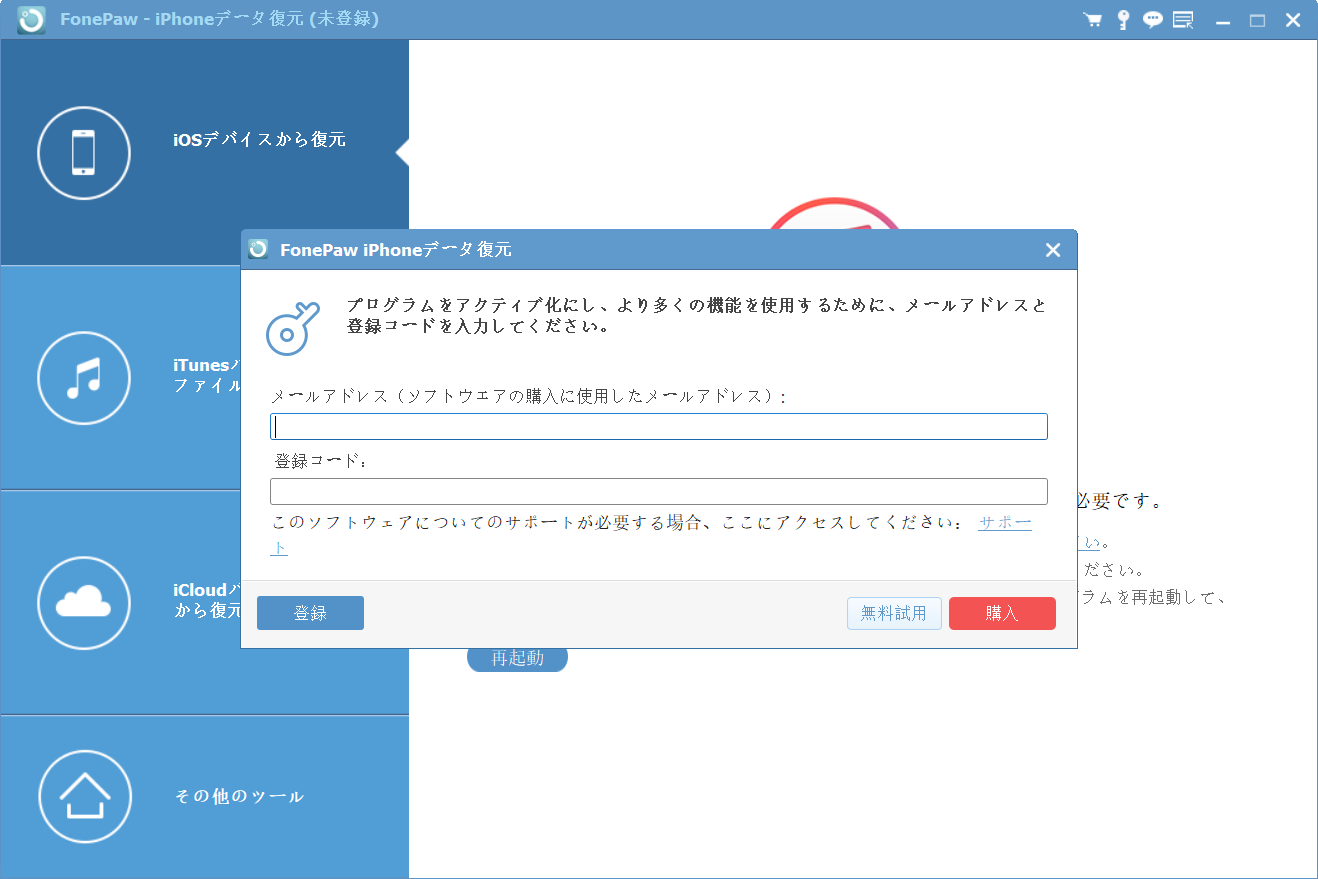Open the register key icon in title bar
The image size is (1318, 879).
point(1123,20)
